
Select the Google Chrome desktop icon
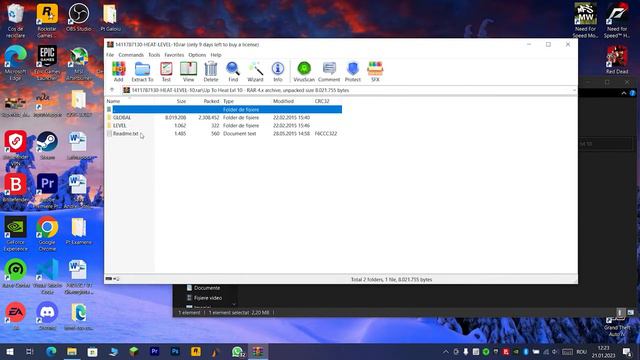point(47,233)
